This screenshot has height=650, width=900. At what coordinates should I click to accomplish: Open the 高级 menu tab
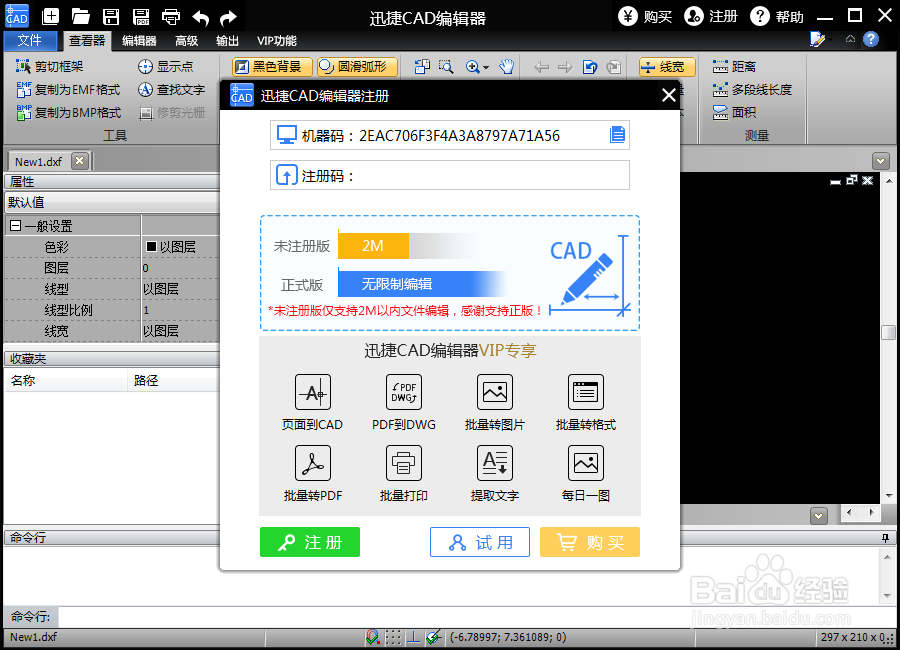(186, 40)
